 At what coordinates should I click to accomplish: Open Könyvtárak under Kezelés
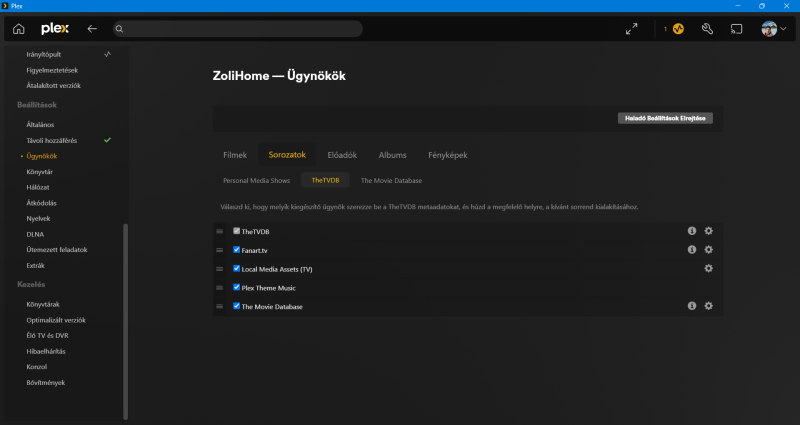click(x=43, y=304)
